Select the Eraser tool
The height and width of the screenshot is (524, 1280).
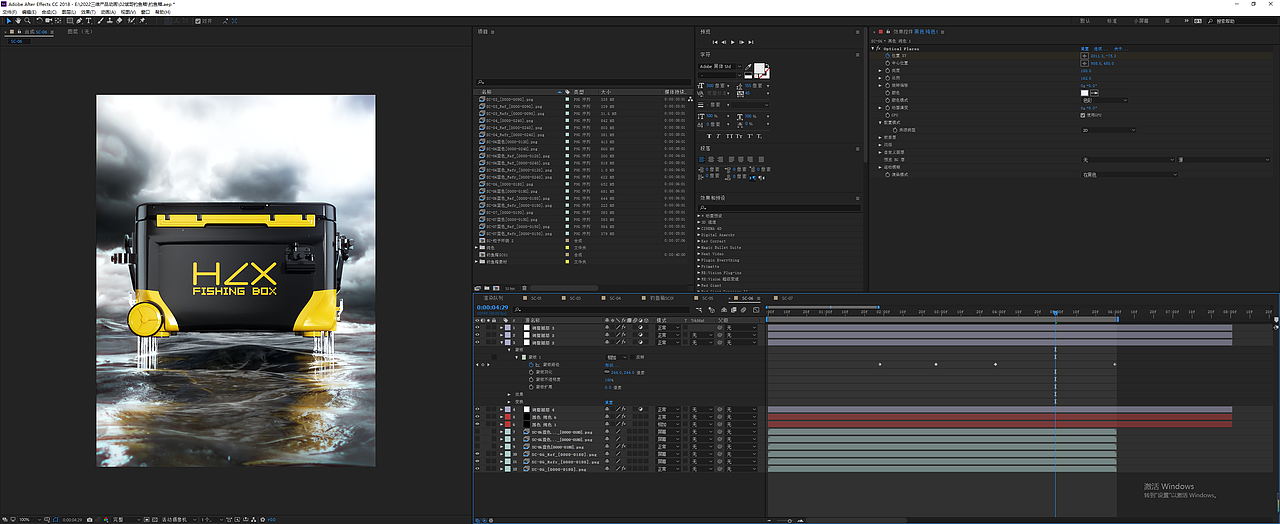[119, 21]
